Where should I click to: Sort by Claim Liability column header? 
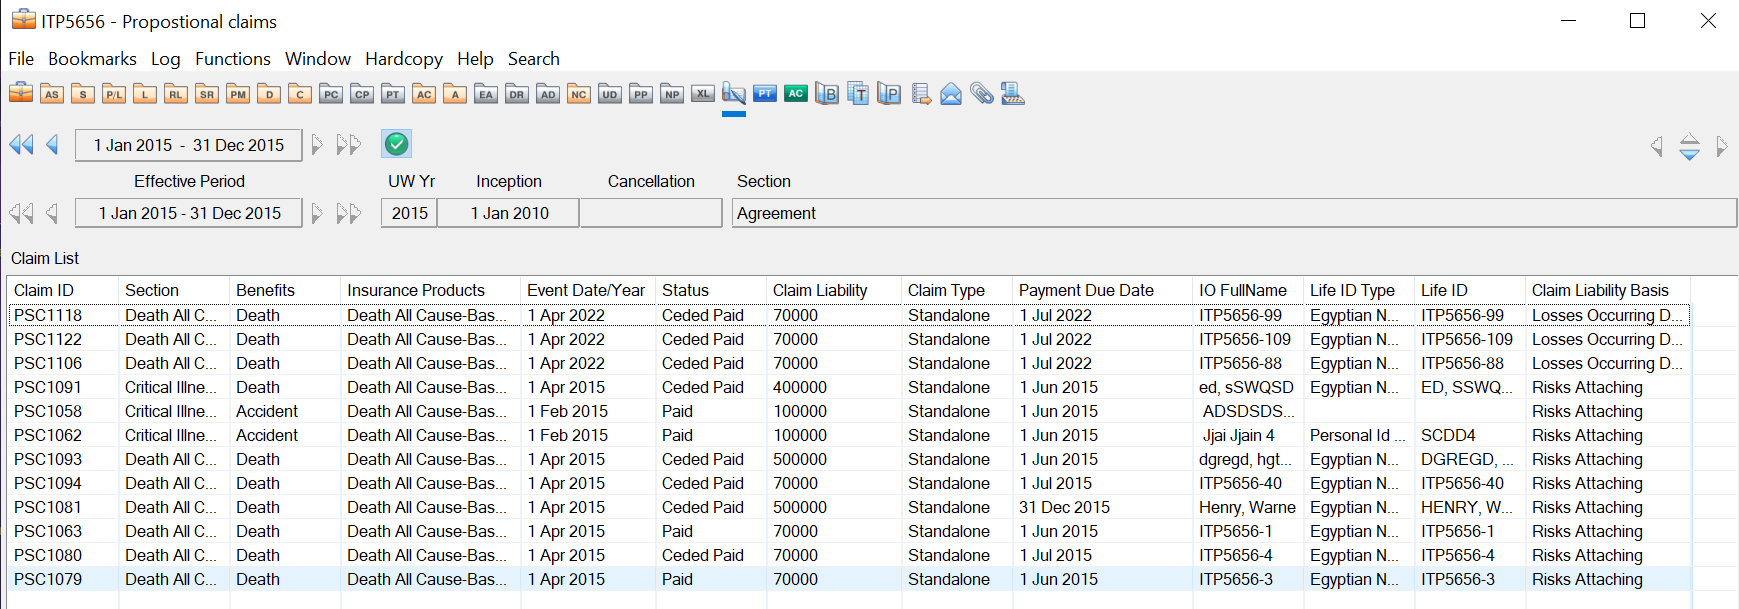(820, 290)
